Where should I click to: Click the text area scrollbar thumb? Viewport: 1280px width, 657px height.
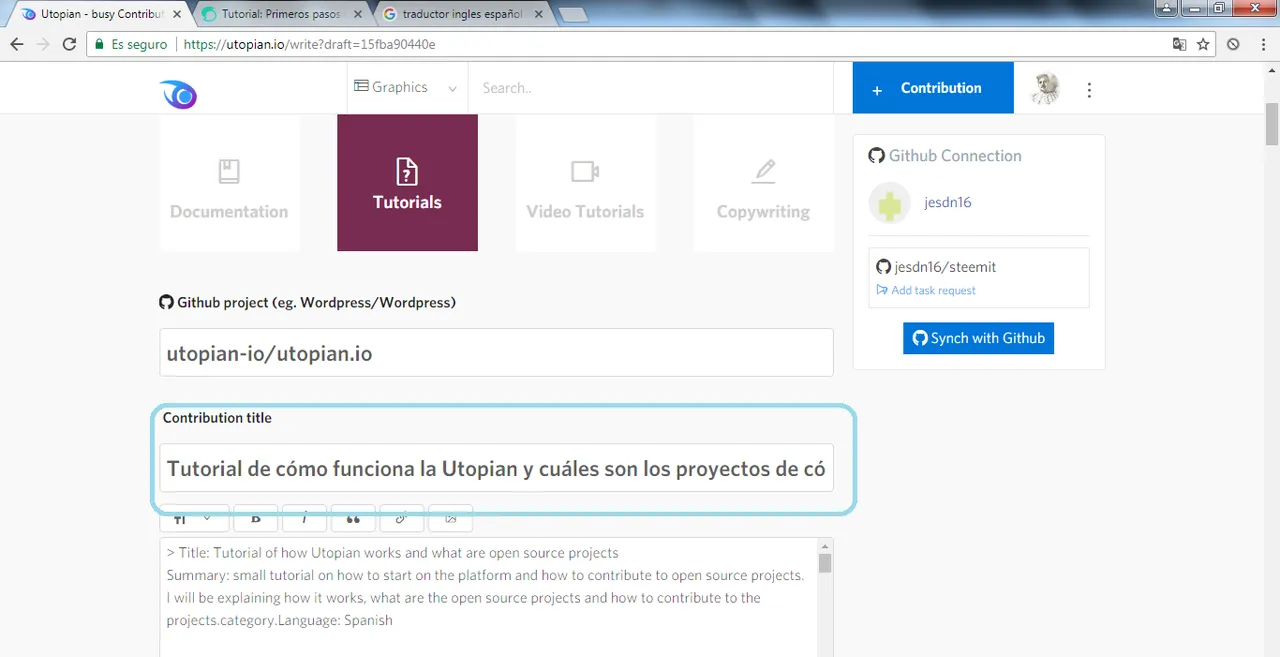(825, 564)
